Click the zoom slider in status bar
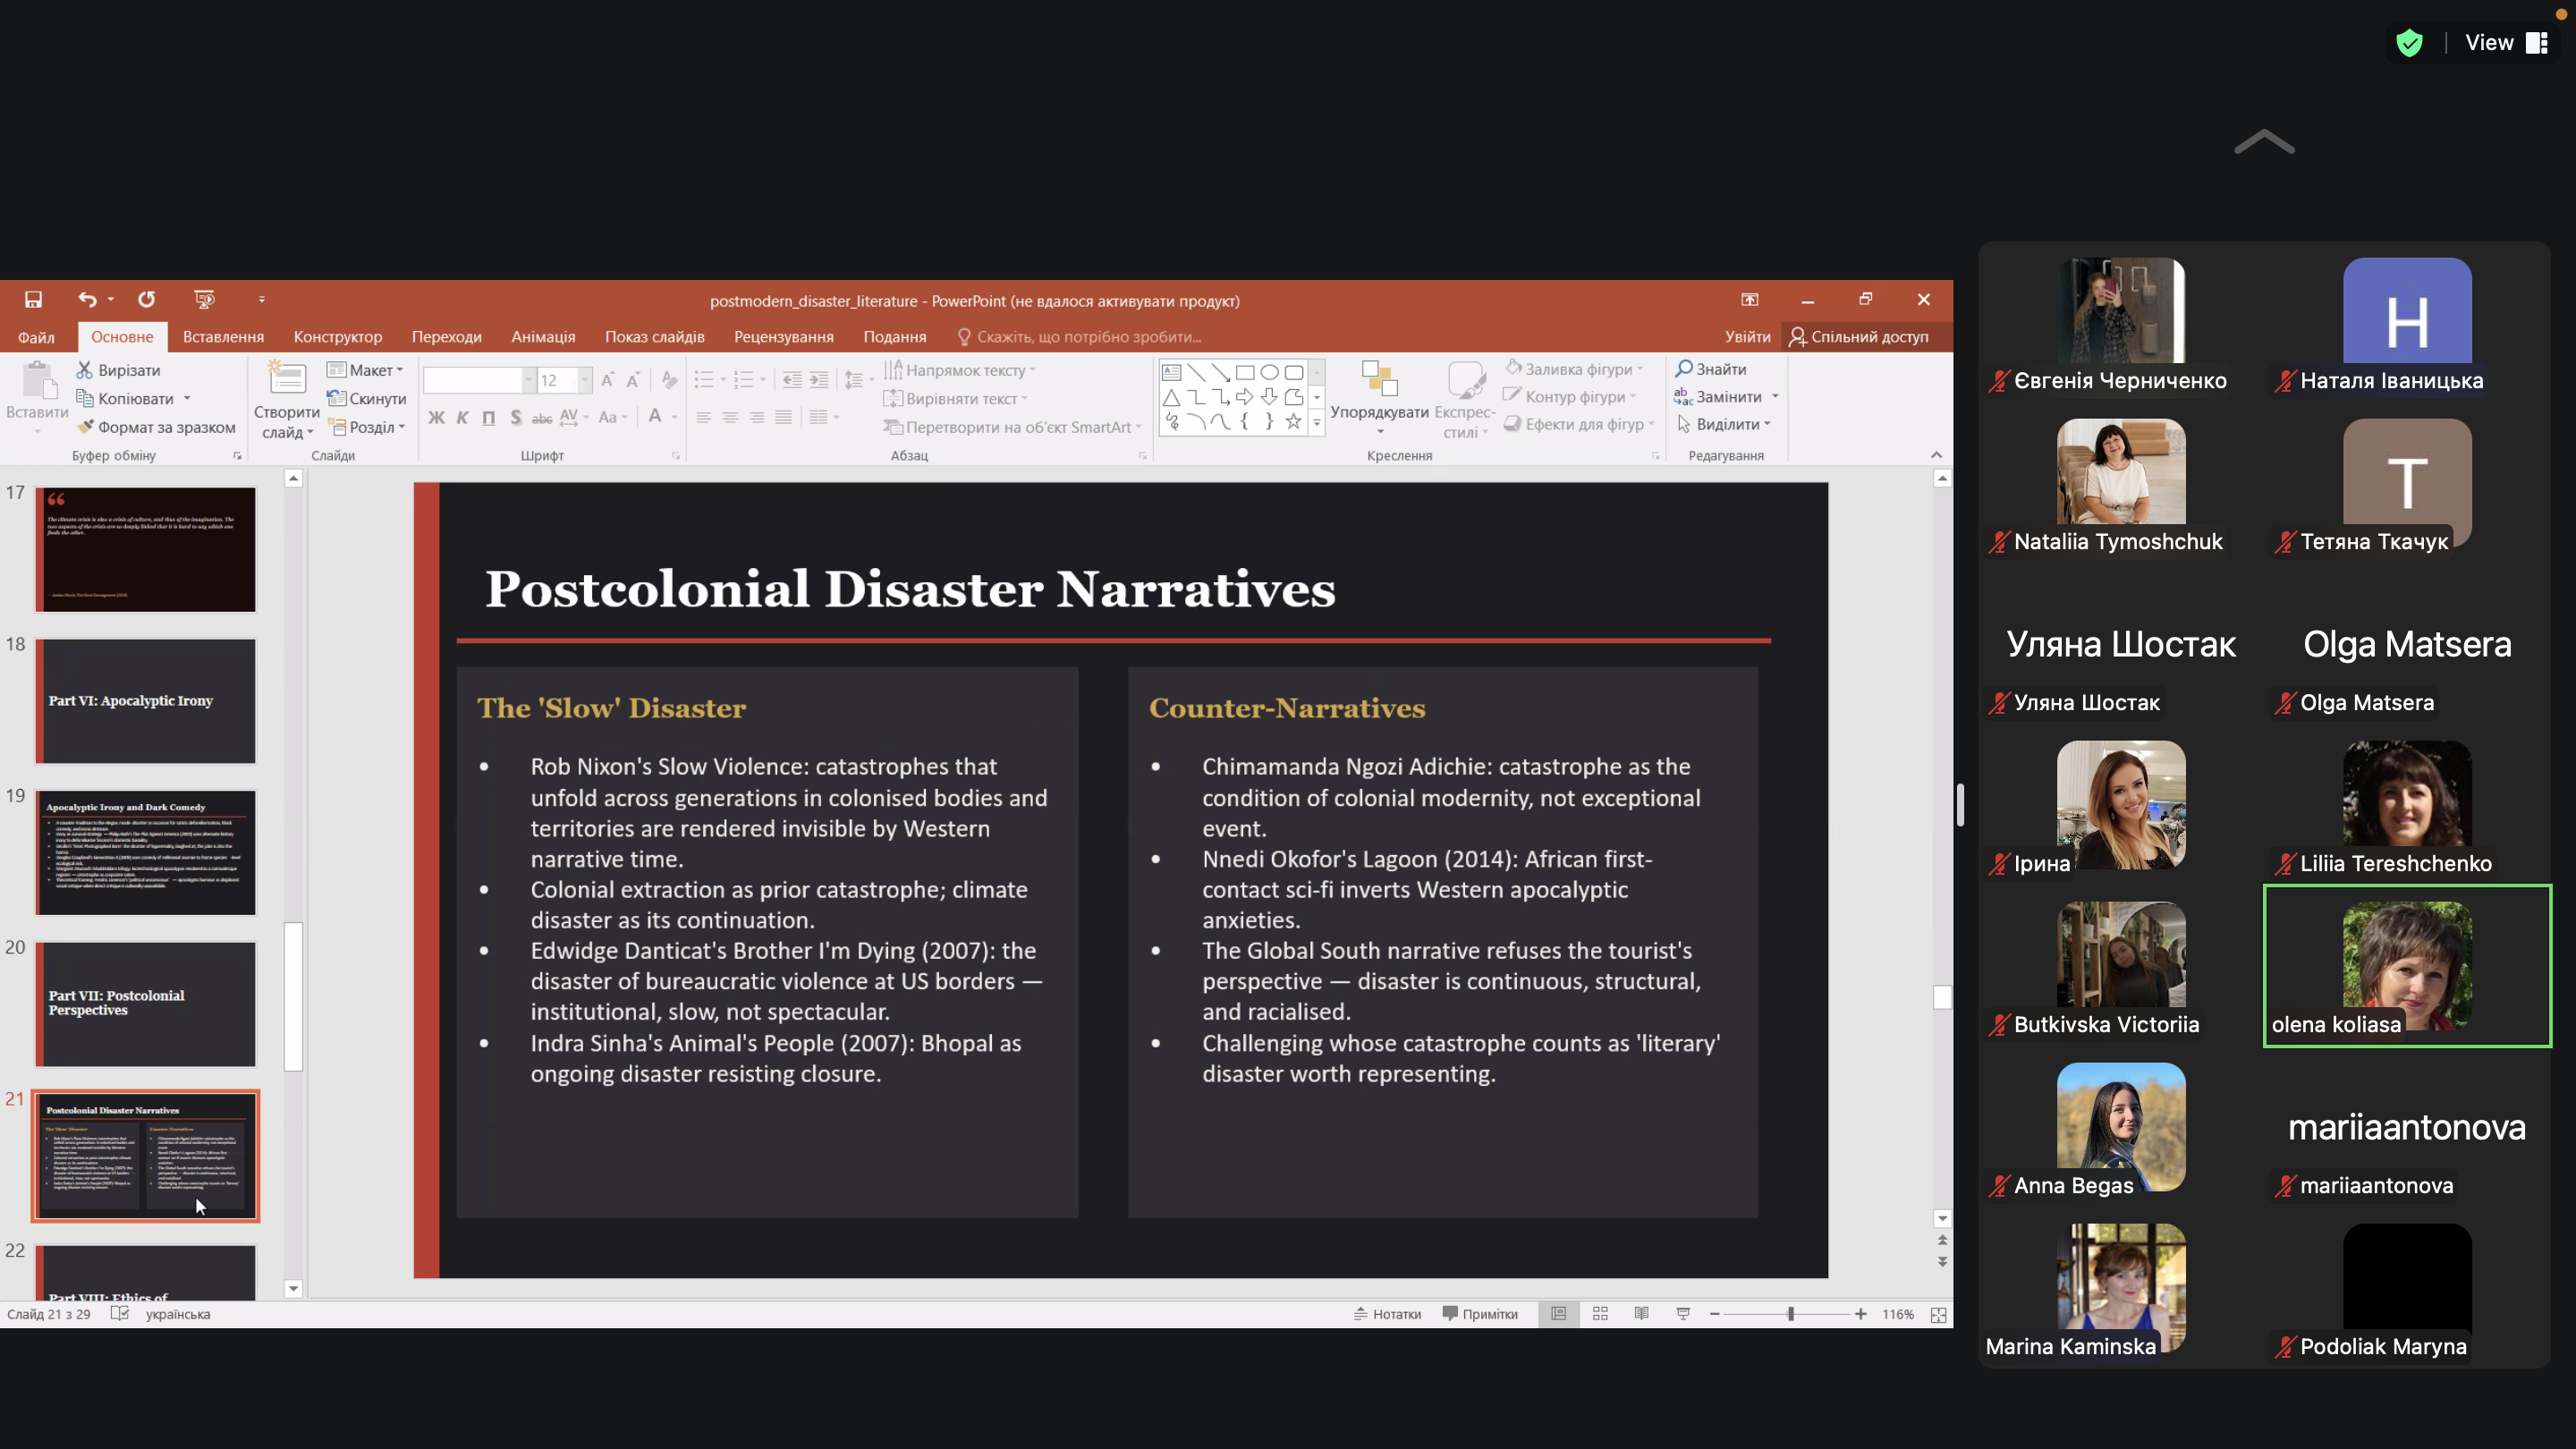Image resolution: width=2576 pixels, height=1449 pixels. pyautogui.click(x=1790, y=1314)
